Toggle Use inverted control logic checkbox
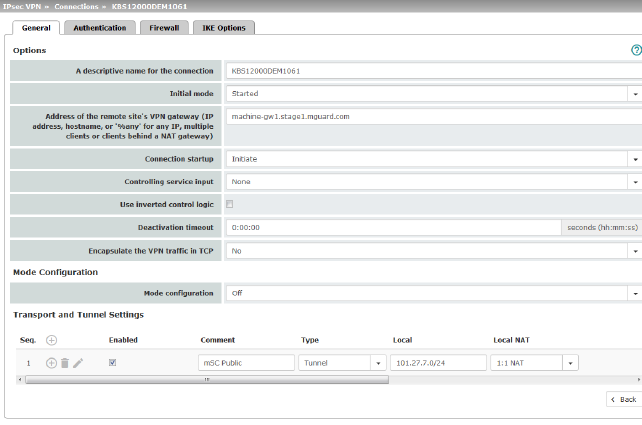Viewport: 642px width, 425px height. 229,204
